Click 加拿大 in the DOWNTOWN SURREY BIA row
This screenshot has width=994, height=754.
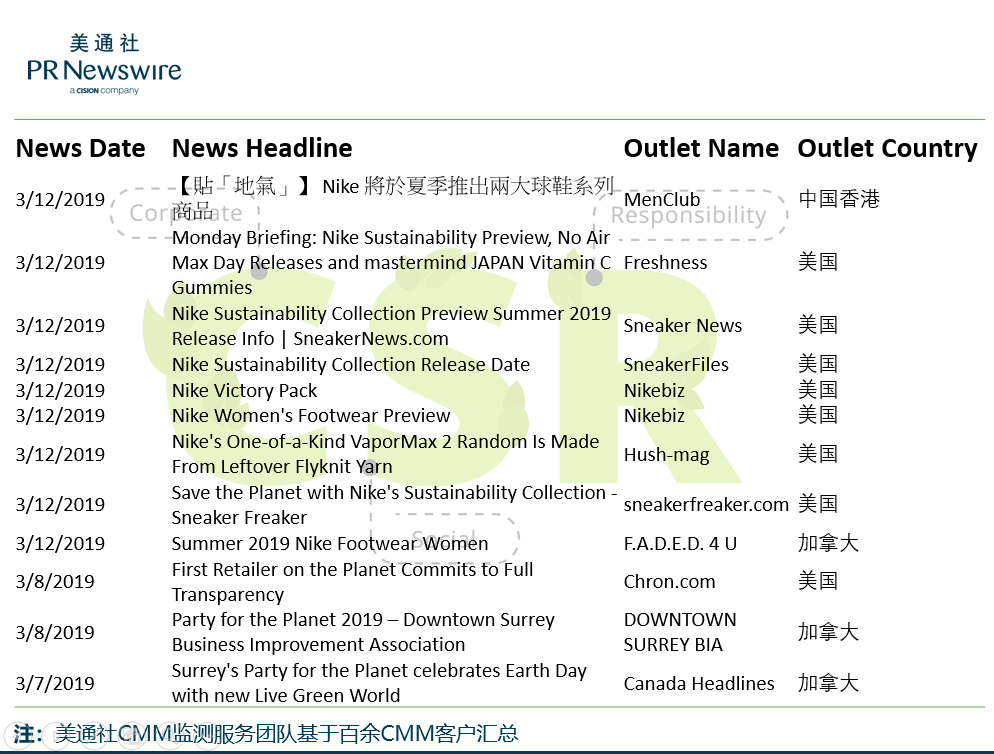pos(828,632)
